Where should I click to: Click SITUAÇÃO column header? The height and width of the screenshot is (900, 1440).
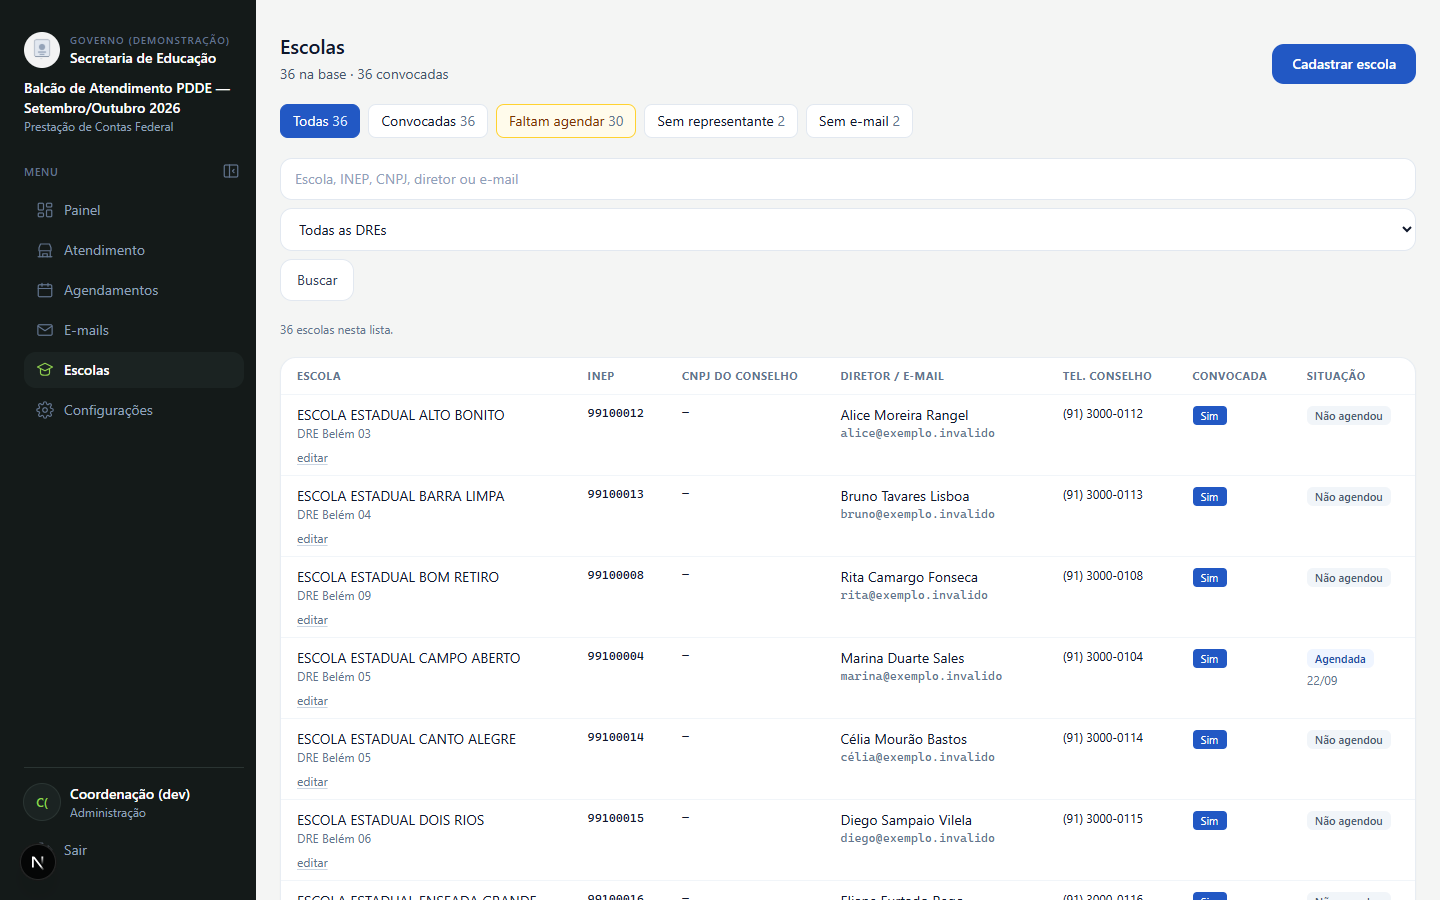[1336, 376]
